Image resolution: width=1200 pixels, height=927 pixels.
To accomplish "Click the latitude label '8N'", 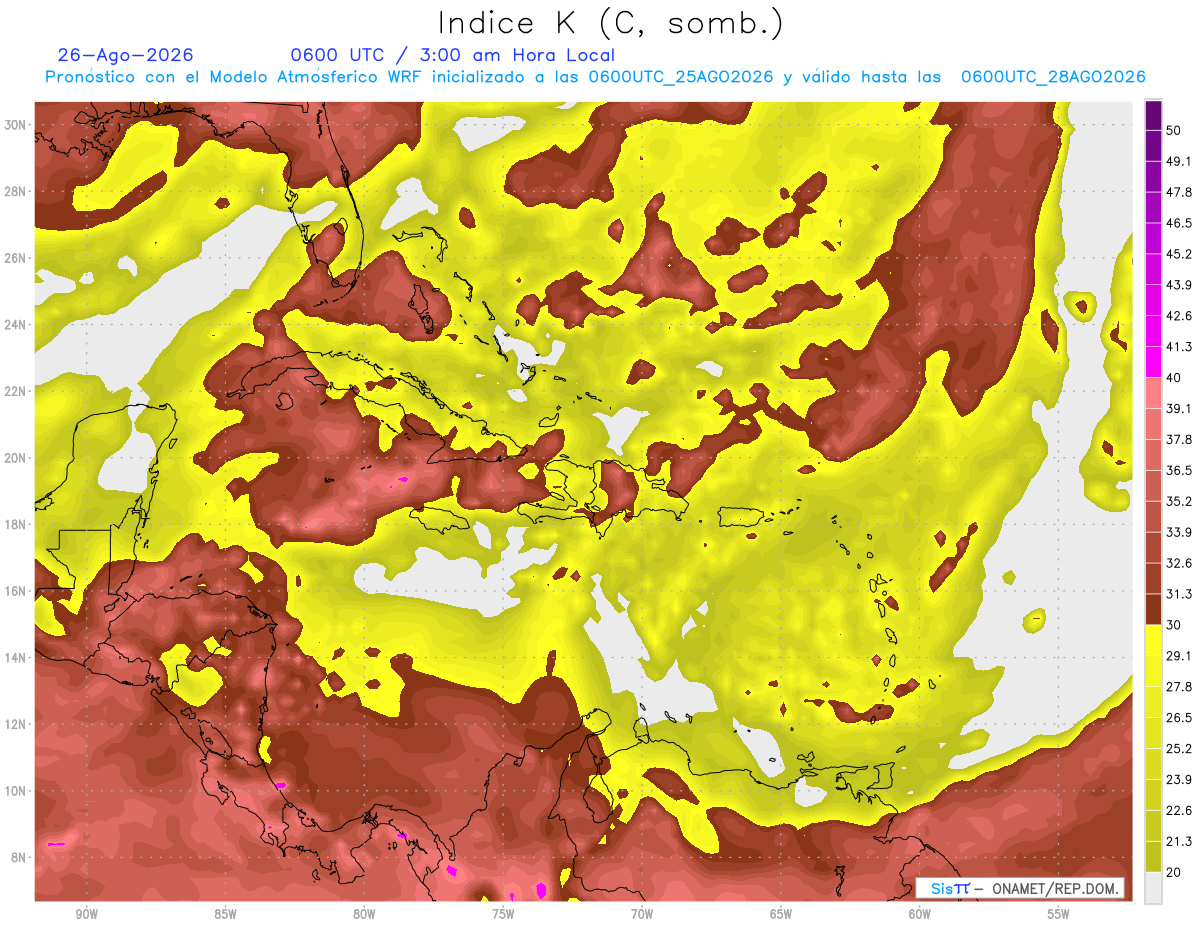I will (x=19, y=858).
